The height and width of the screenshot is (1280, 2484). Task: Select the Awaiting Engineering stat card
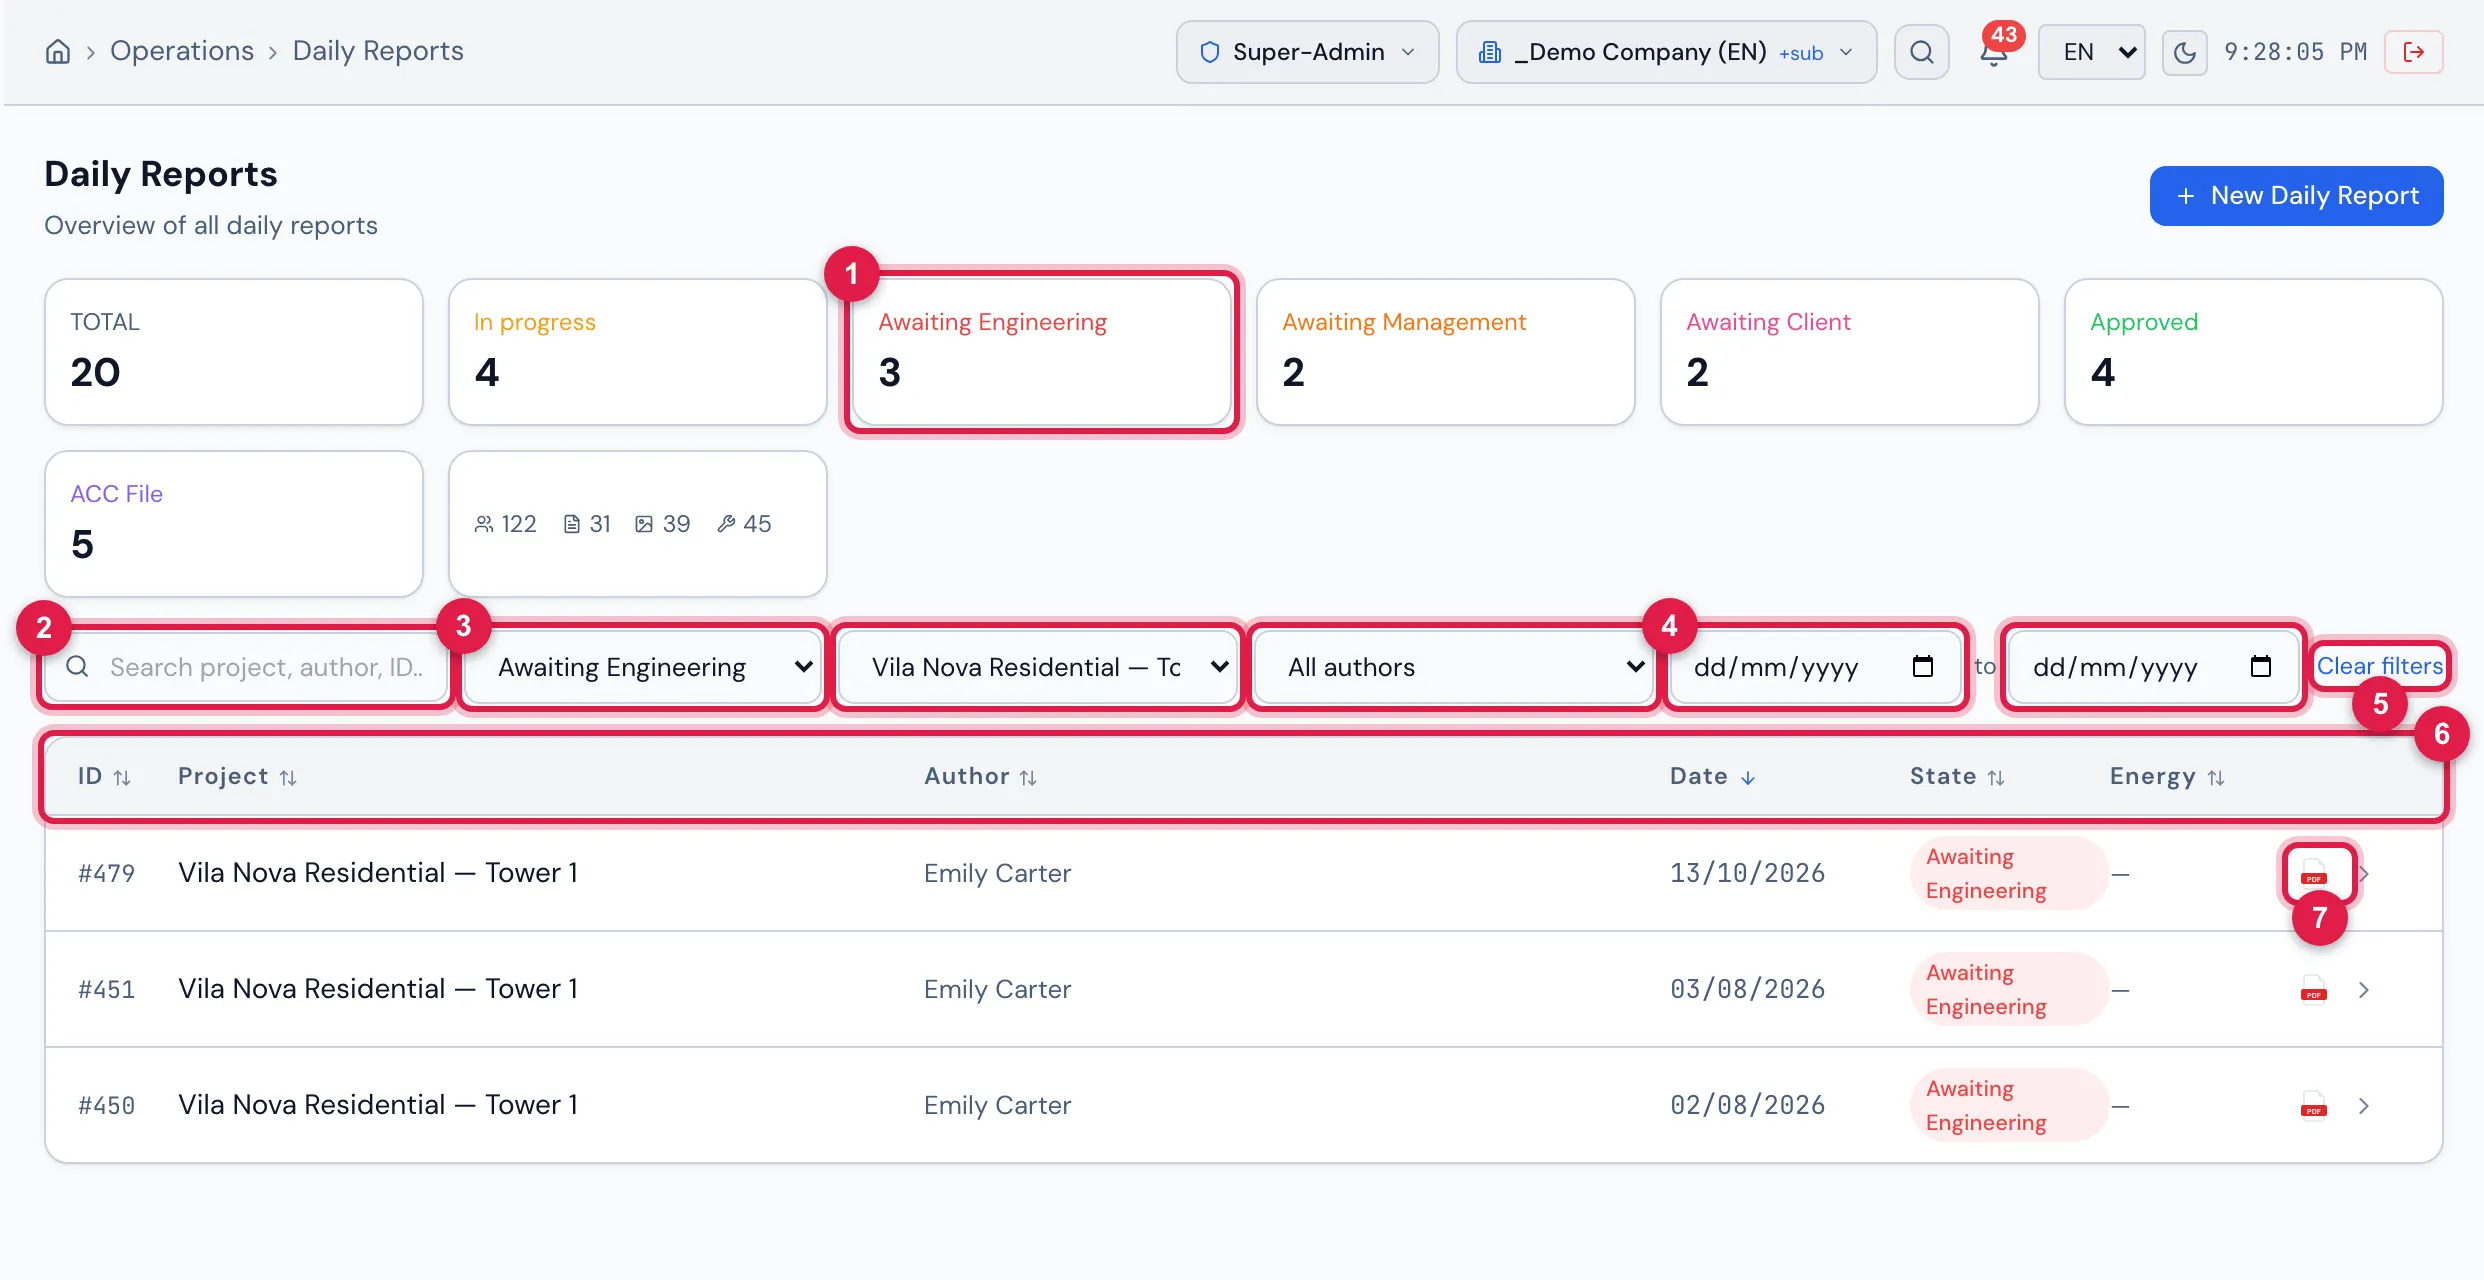coord(1042,352)
